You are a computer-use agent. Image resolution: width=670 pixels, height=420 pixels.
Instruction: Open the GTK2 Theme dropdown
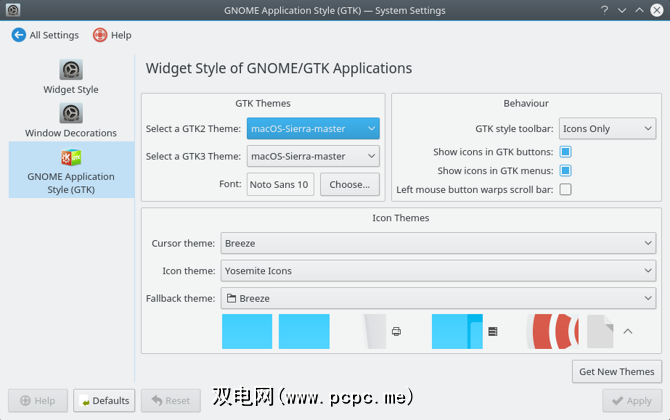(x=313, y=129)
